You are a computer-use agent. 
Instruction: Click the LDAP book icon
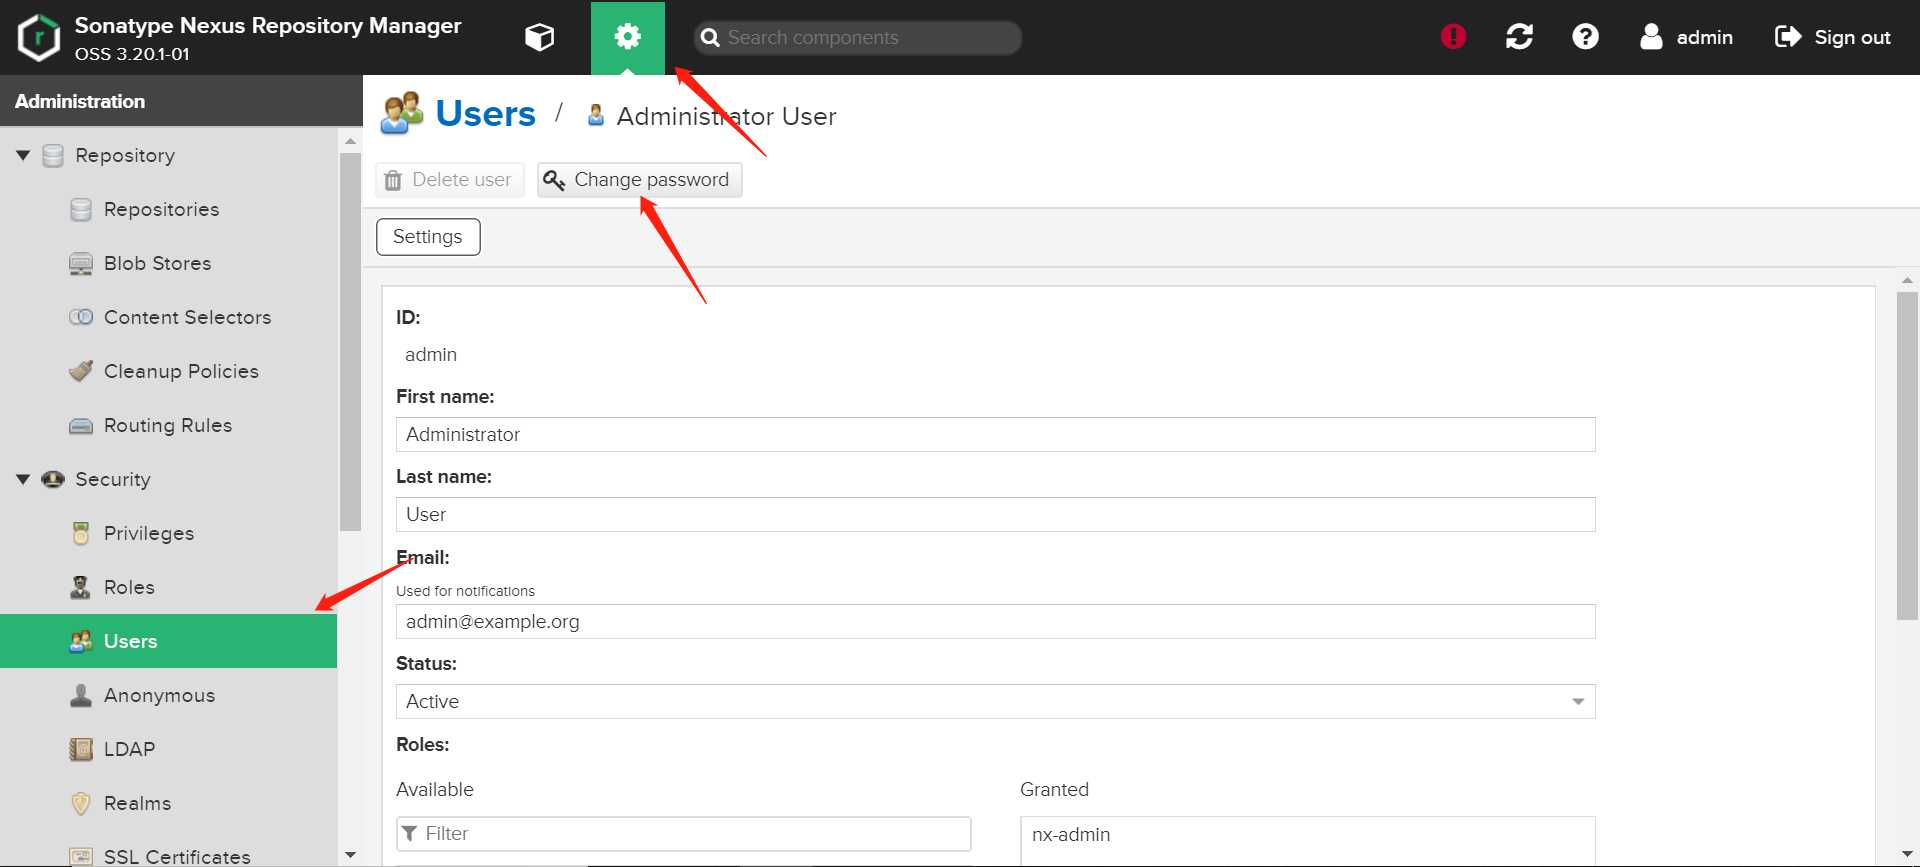(81, 749)
